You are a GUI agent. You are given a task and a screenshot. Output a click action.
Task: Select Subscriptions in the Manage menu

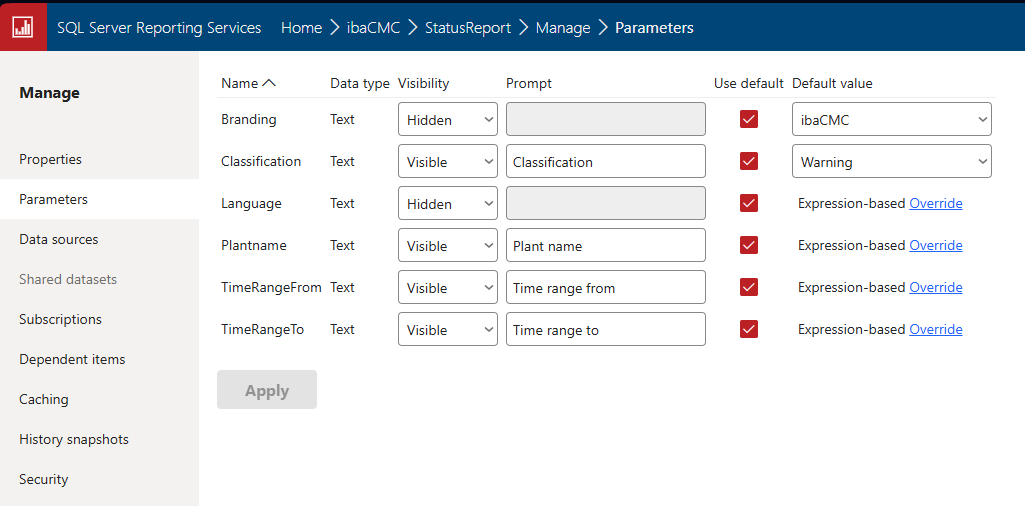click(x=61, y=319)
